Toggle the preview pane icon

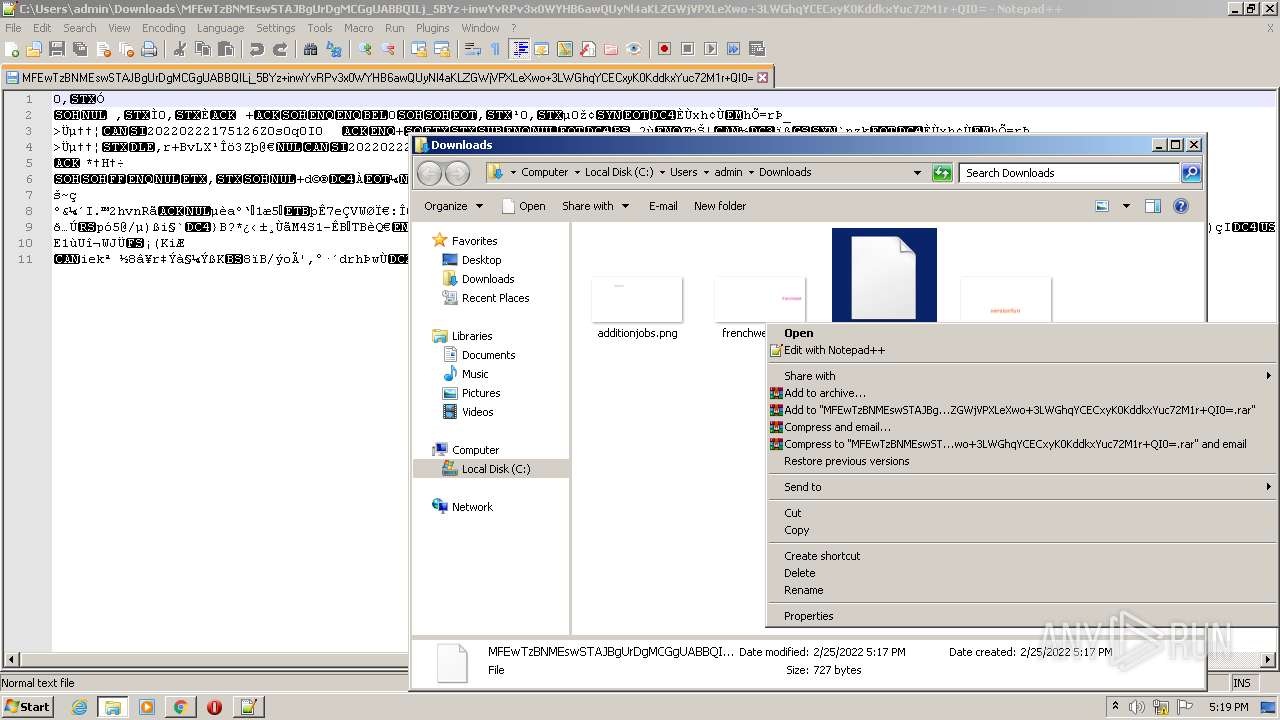point(1153,206)
